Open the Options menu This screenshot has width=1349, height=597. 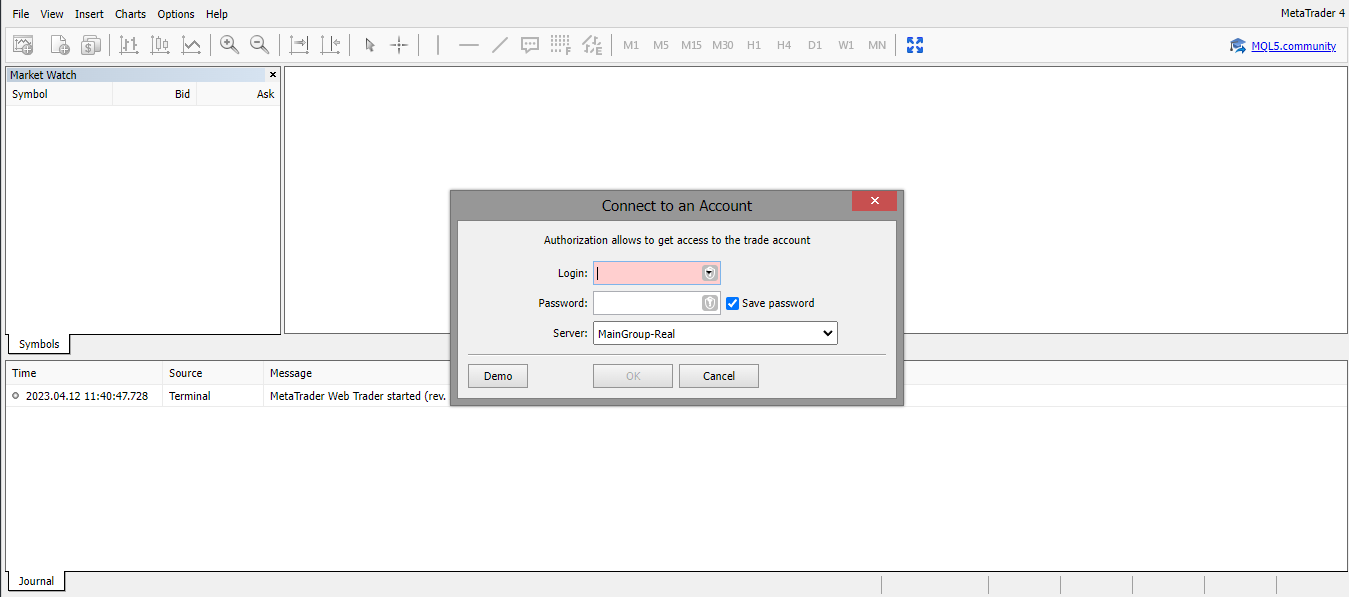click(176, 14)
